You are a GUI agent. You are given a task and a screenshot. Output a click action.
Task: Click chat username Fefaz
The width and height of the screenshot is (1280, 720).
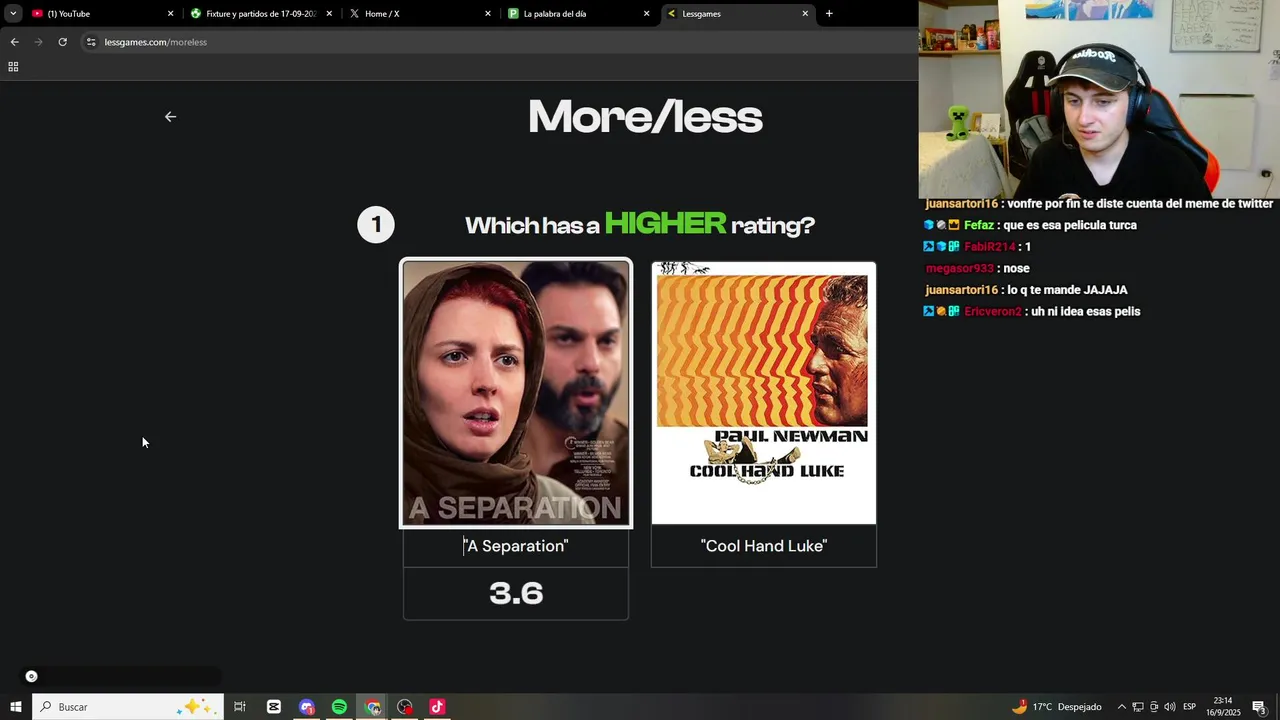pos(978,225)
